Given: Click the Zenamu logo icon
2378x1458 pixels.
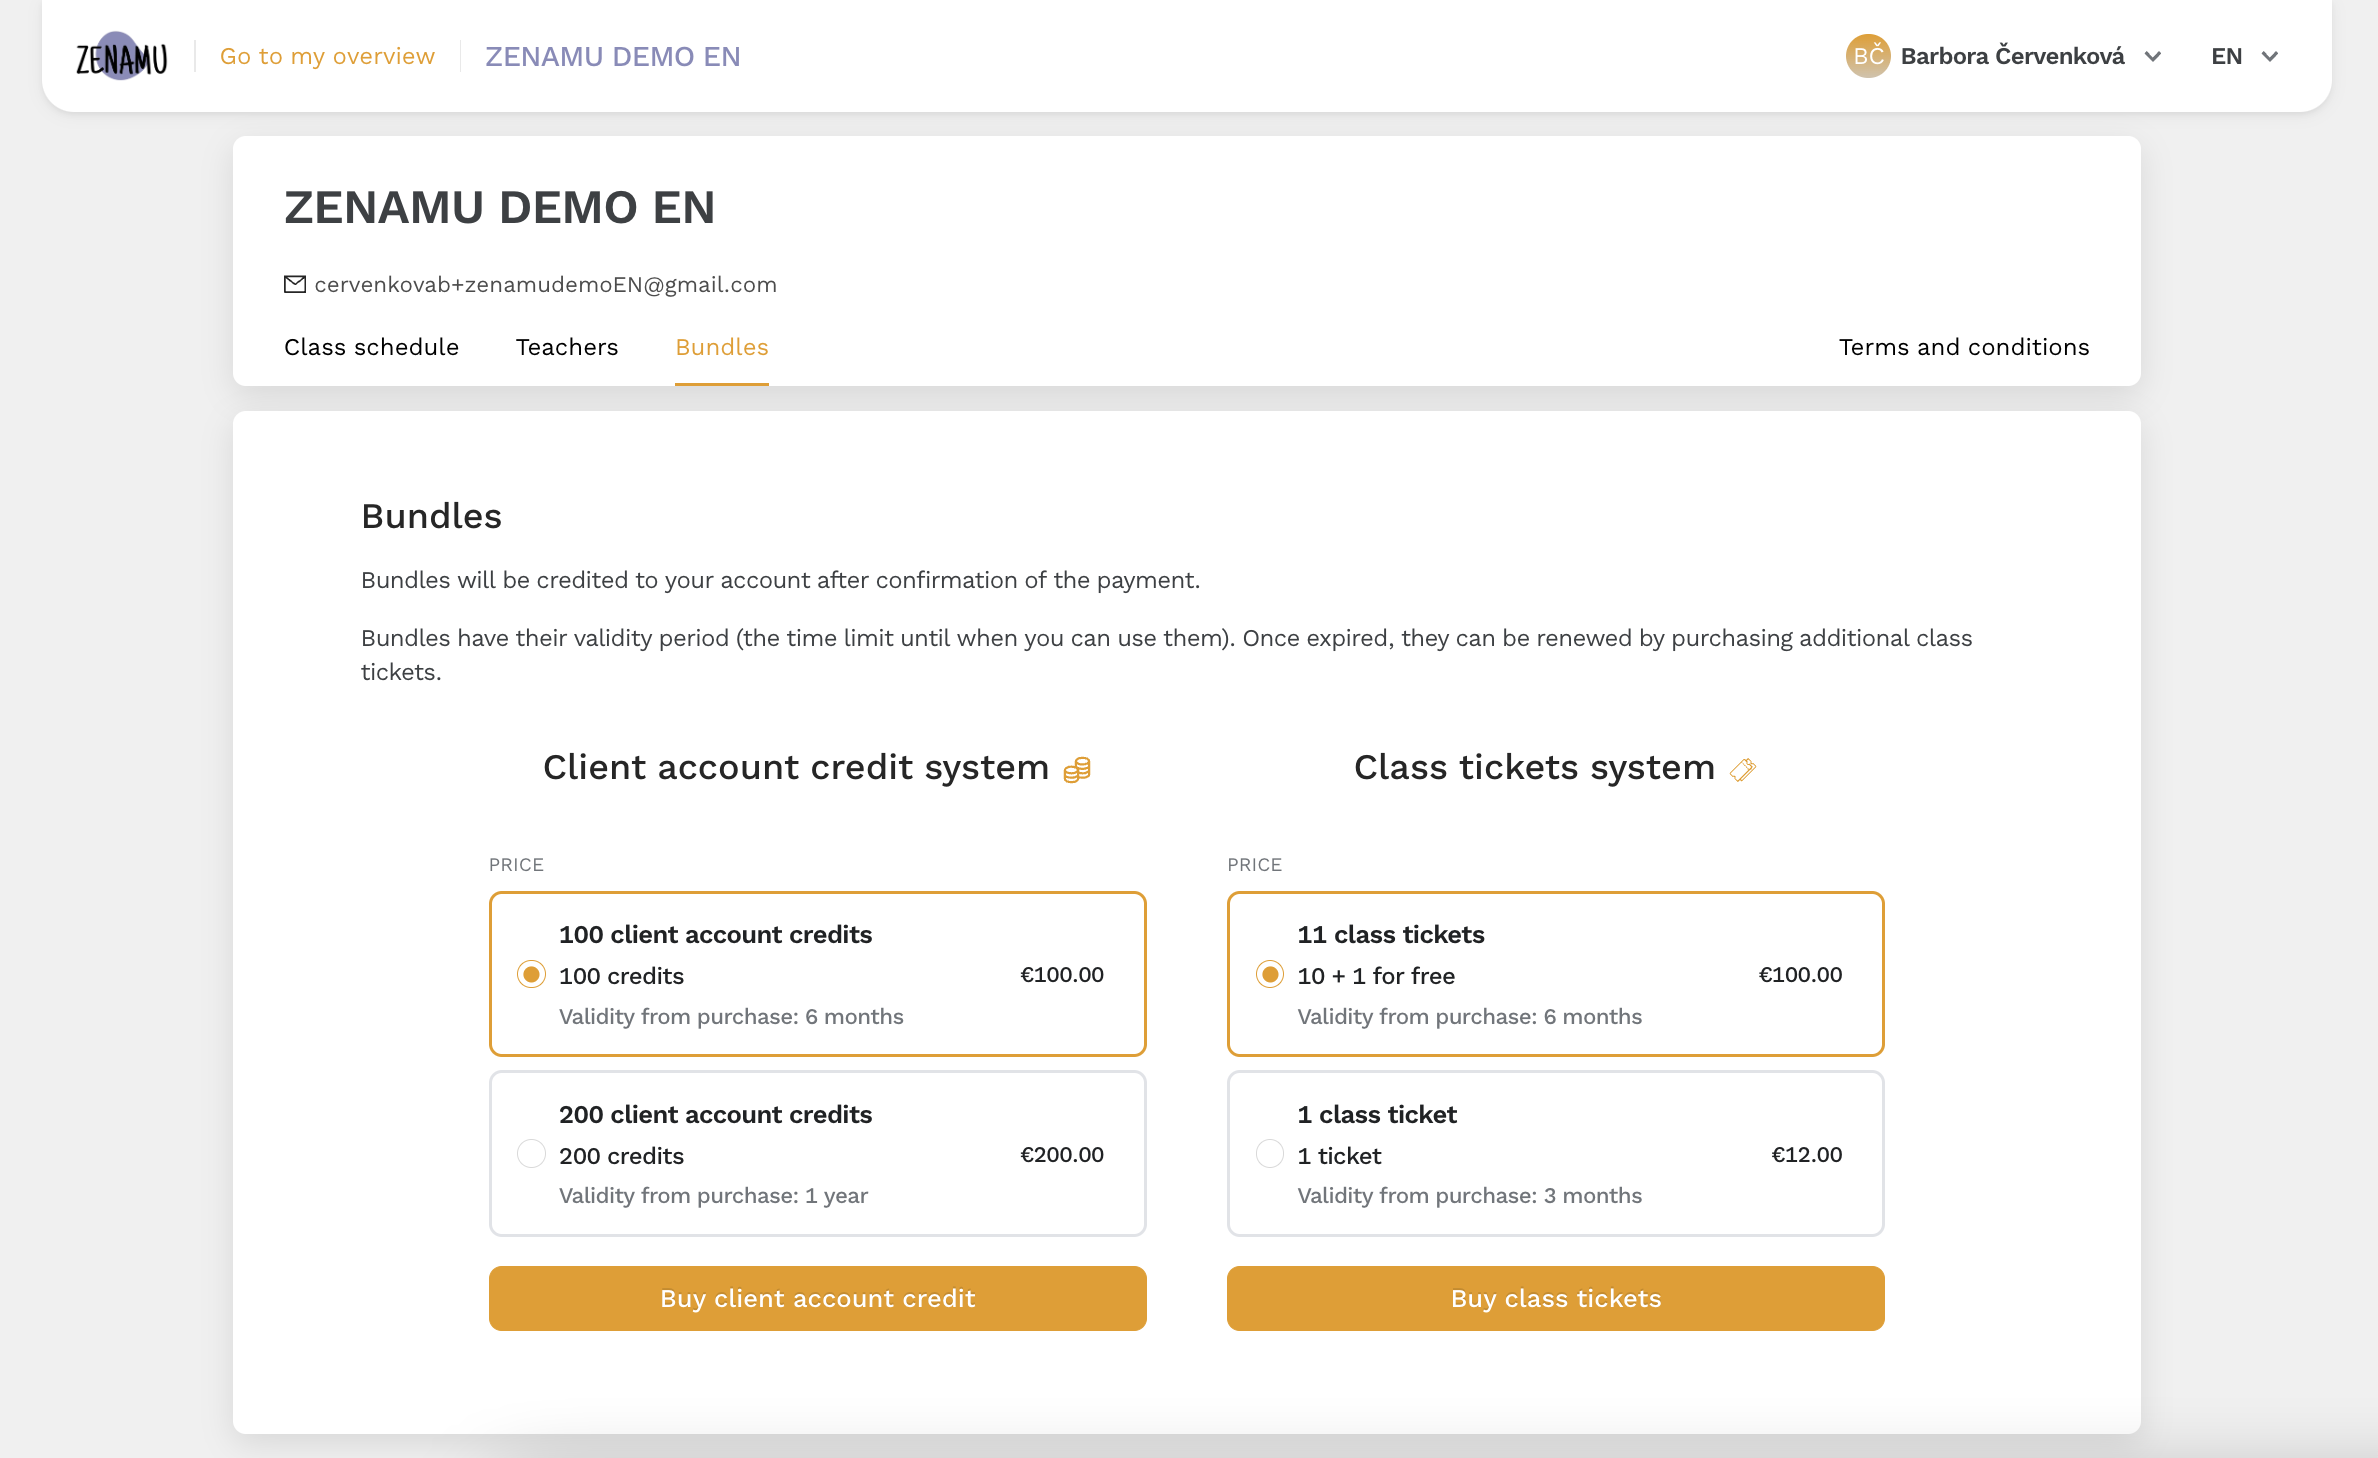Looking at the screenshot, I should 121,56.
